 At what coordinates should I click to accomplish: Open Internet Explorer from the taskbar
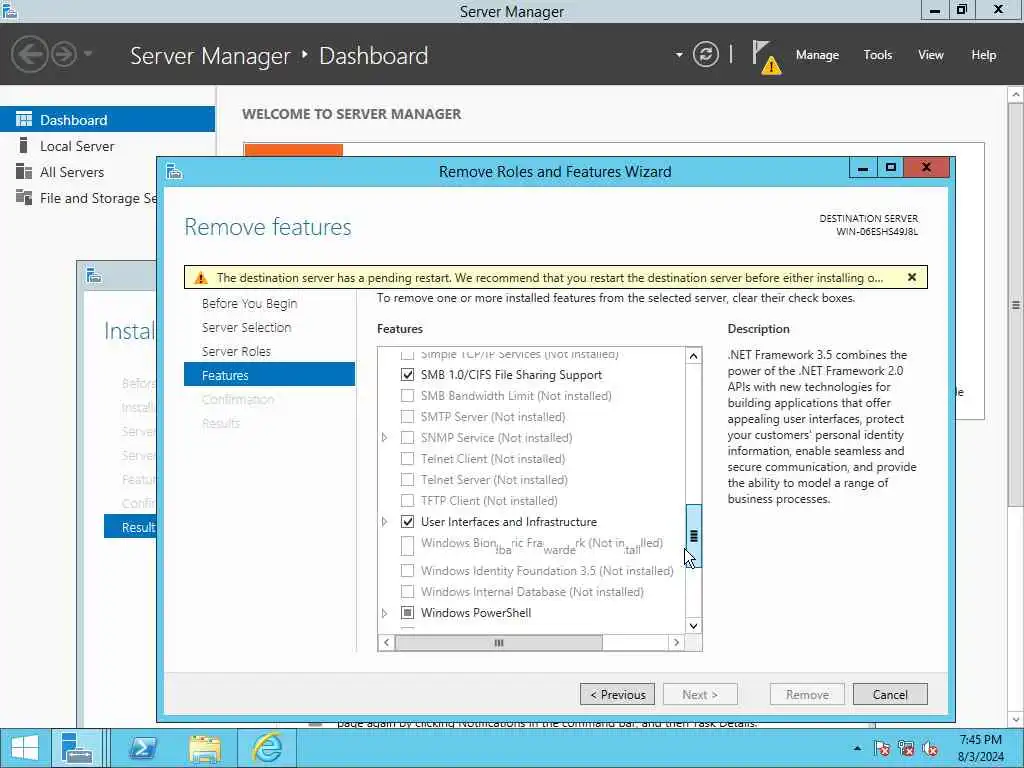268,748
